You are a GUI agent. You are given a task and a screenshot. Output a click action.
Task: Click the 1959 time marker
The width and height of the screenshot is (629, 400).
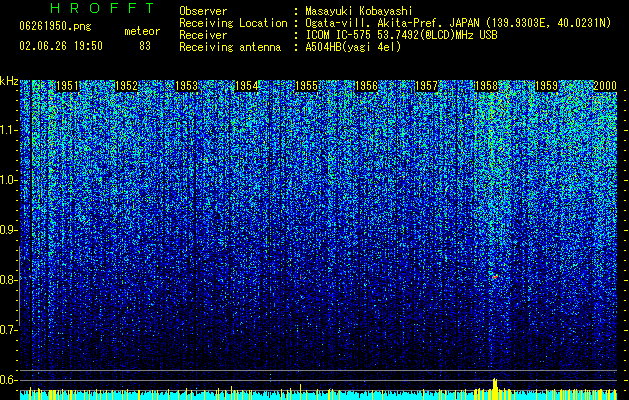click(546, 86)
